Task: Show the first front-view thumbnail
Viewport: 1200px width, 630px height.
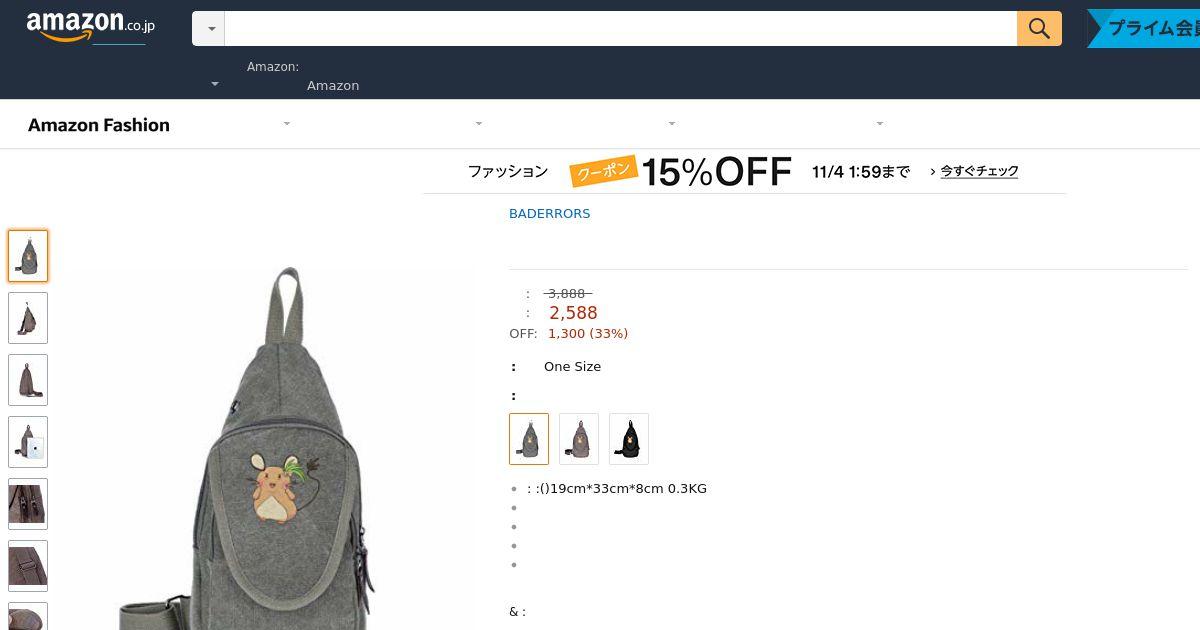Action: 28,256
